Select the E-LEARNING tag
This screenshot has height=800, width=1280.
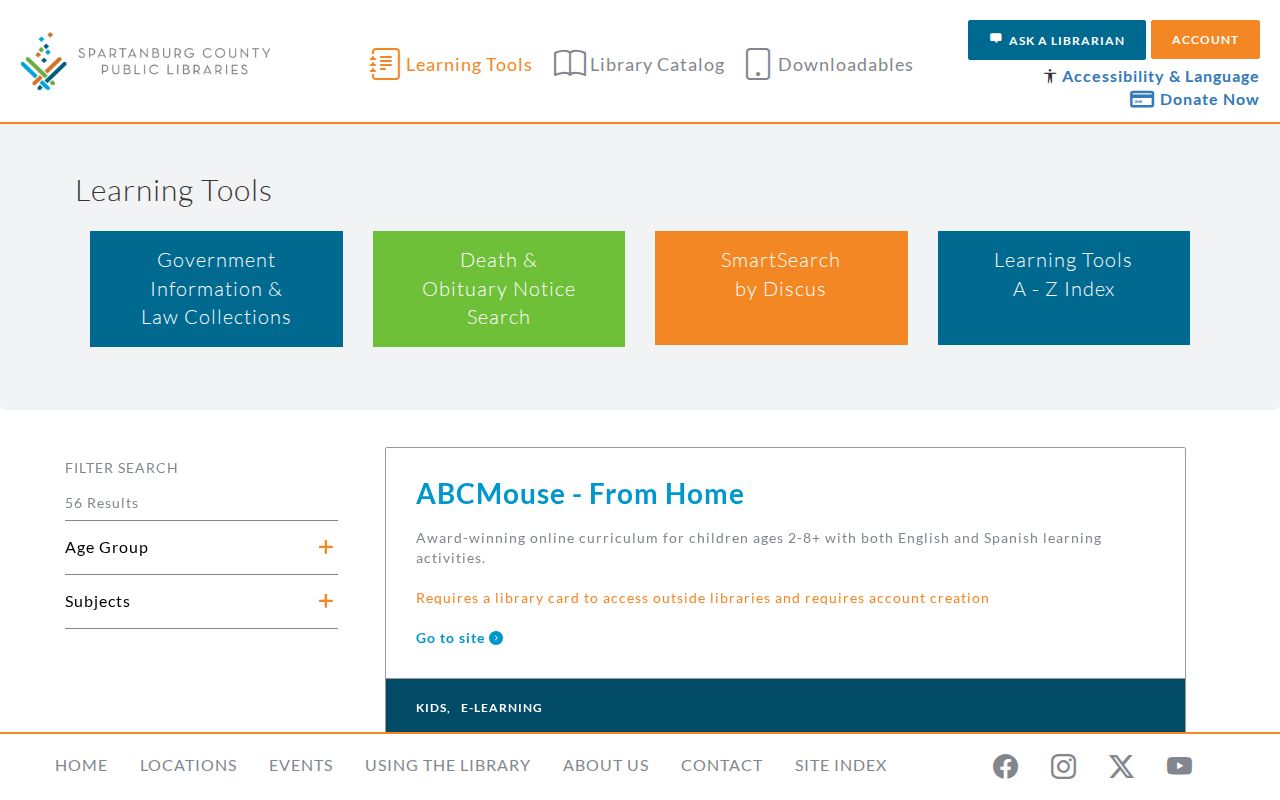[x=502, y=708]
